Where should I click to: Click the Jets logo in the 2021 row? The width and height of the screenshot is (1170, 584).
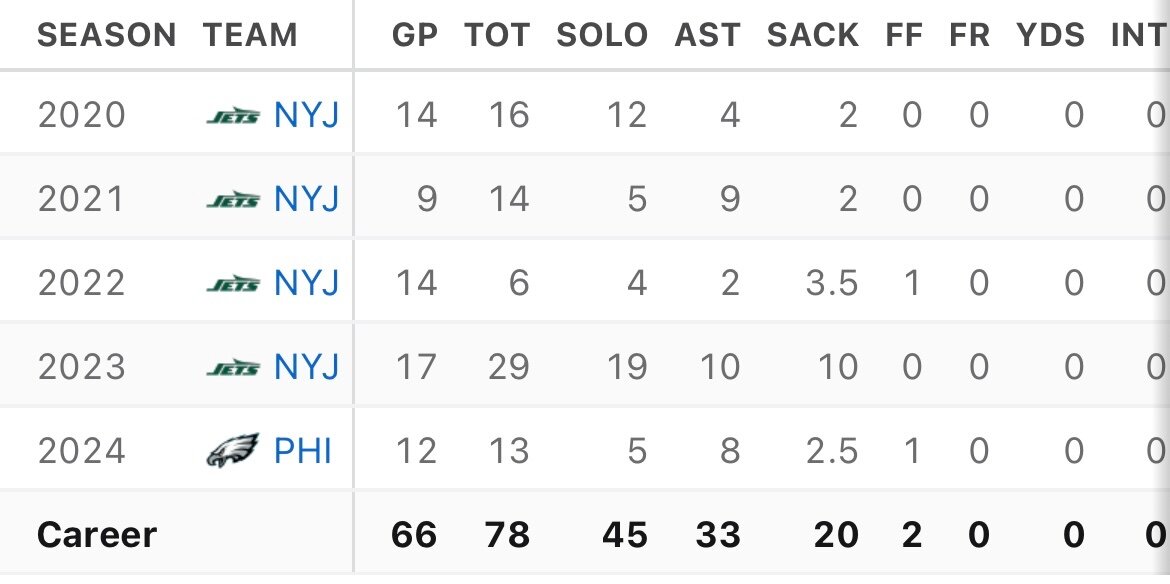(233, 200)
